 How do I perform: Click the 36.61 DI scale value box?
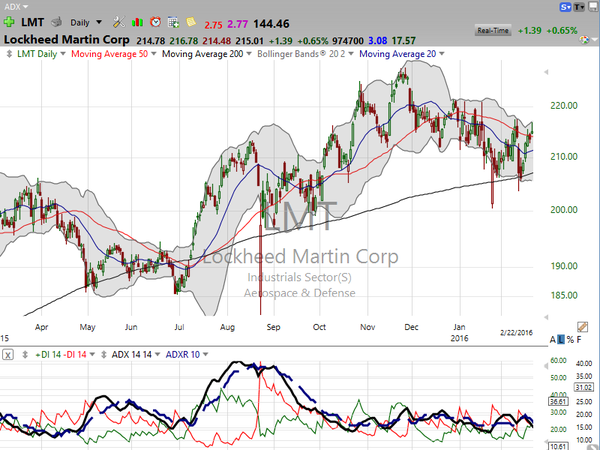click(558, 401)
